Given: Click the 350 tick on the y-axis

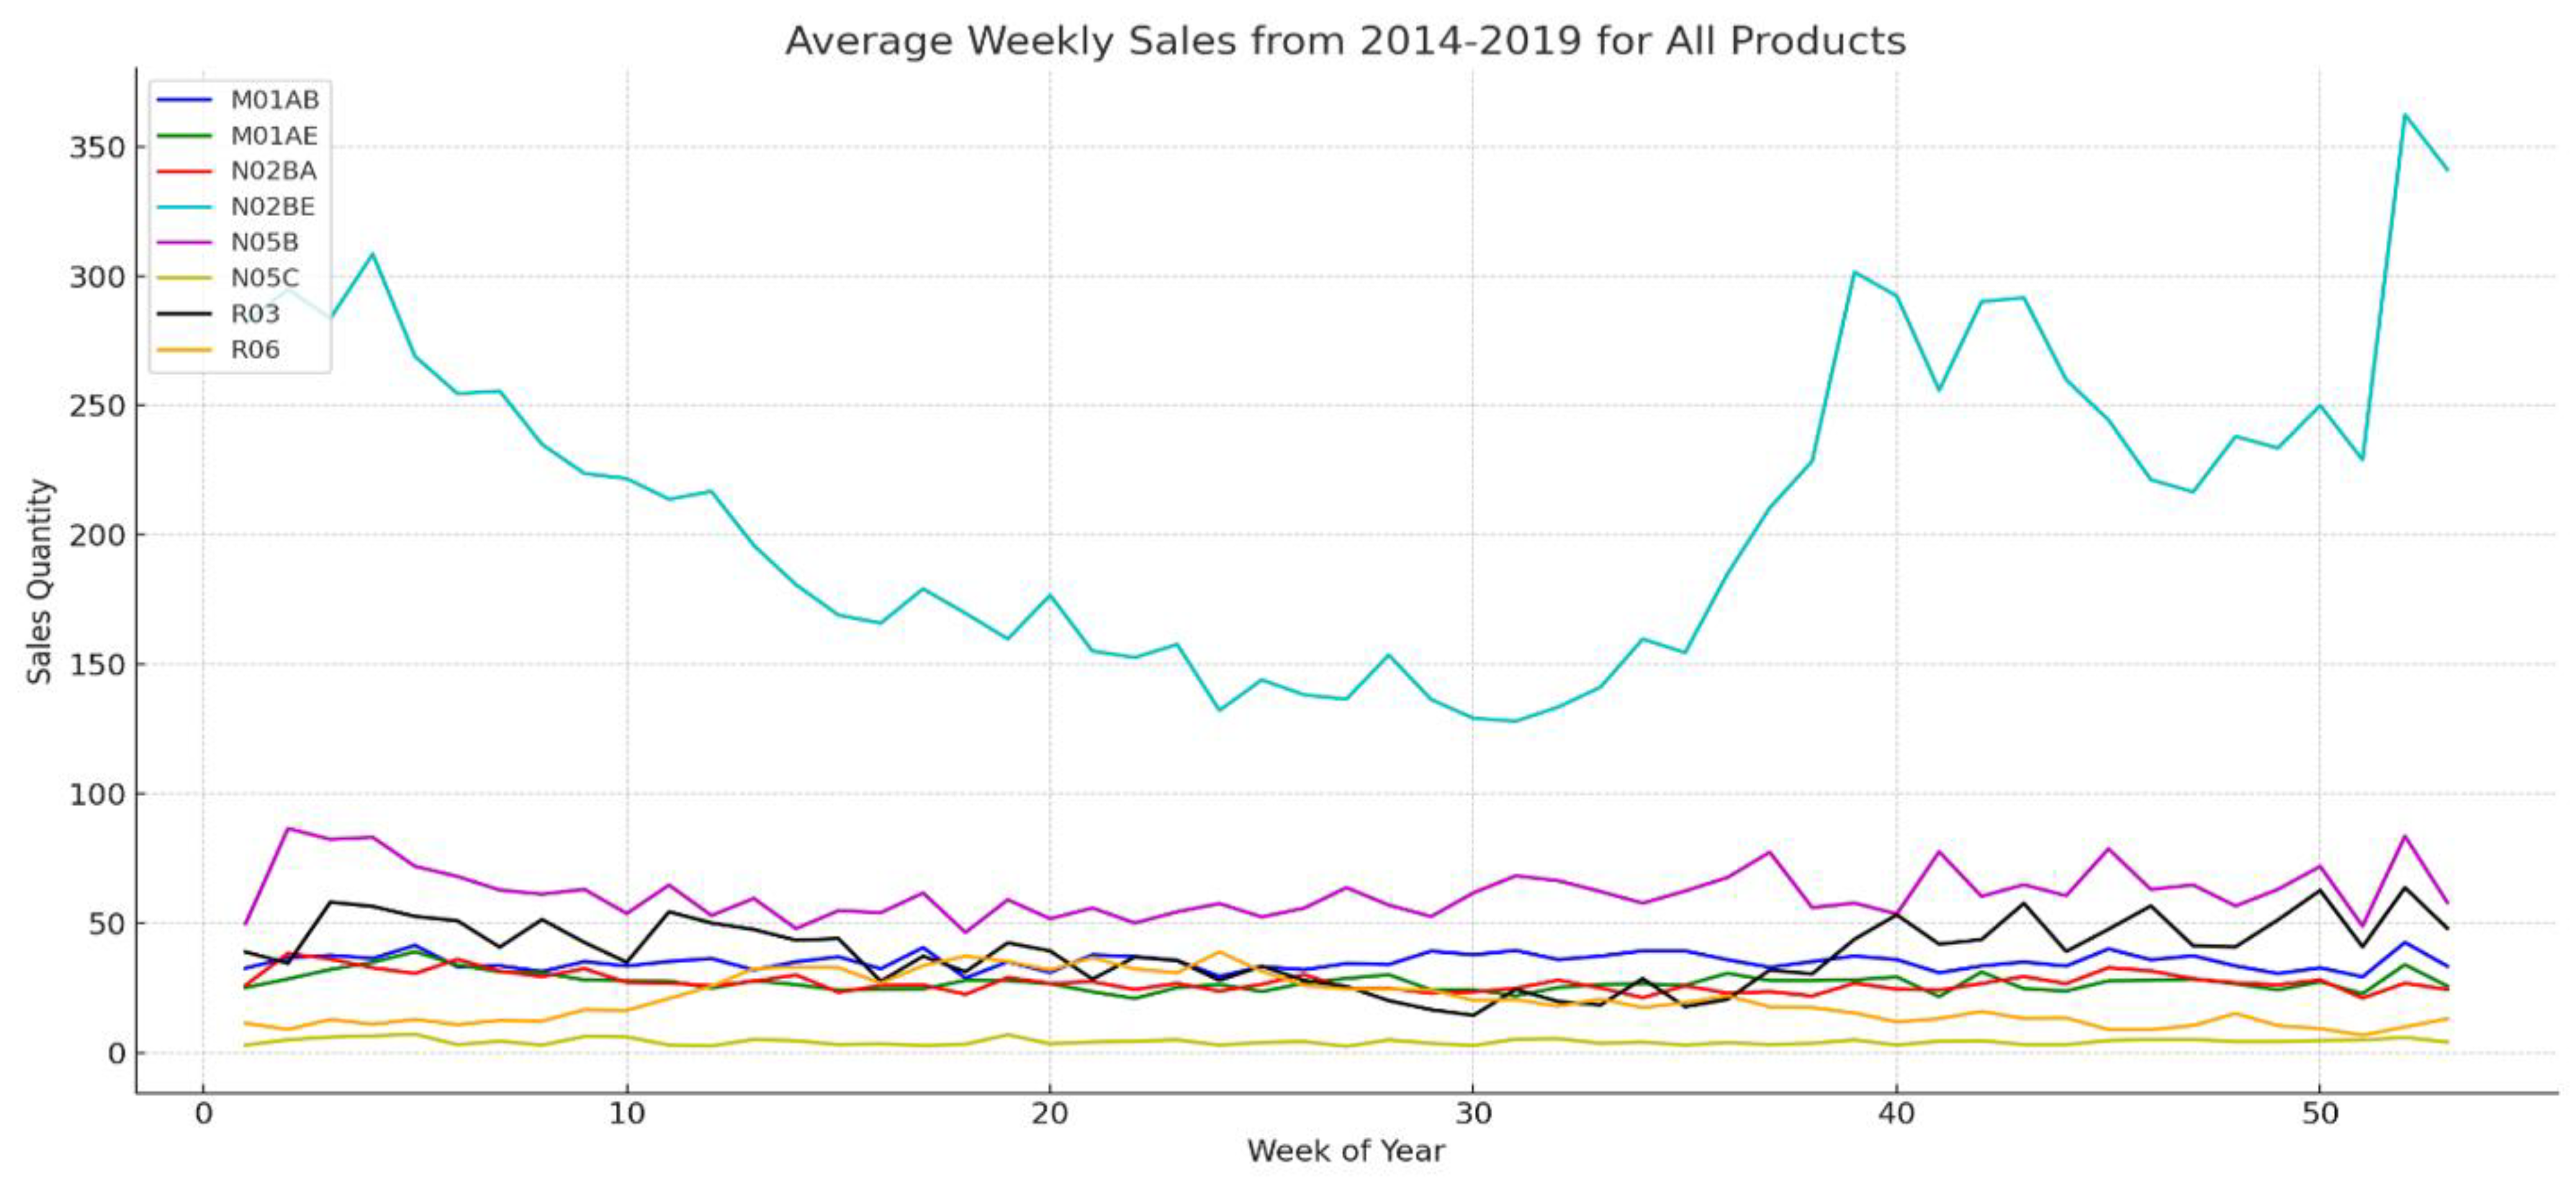Looking at the screenshot, I should click(x=97, y=148).
